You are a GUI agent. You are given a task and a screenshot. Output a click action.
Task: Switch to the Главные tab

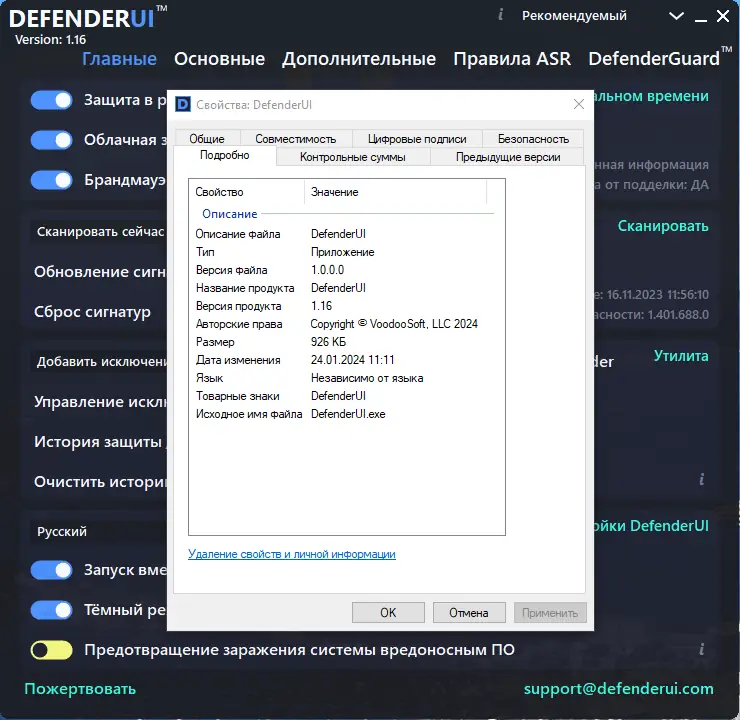119,59
